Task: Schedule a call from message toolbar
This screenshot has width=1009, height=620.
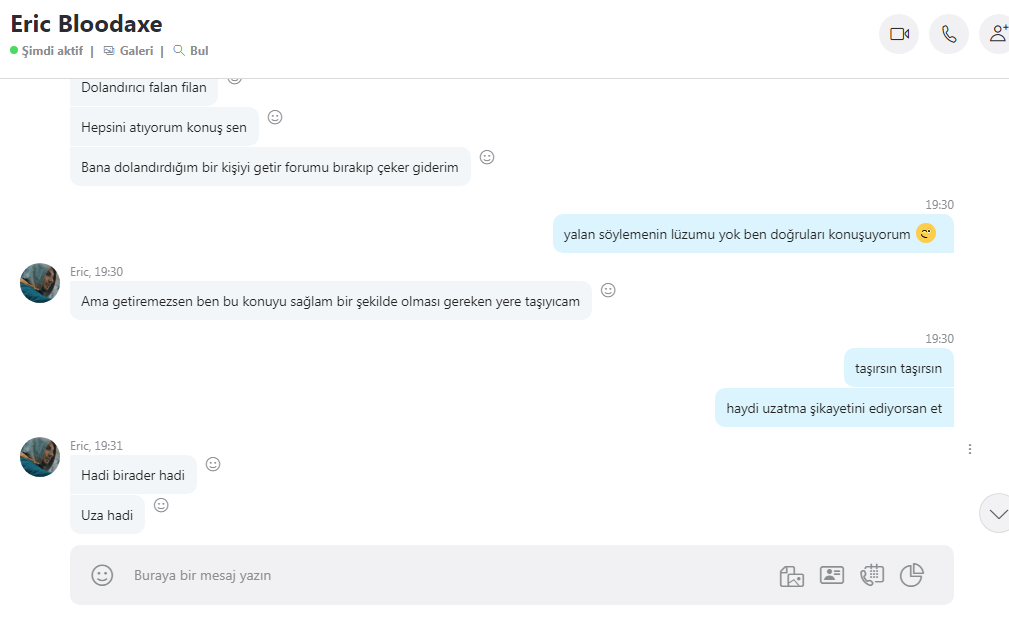Action: 872,575
